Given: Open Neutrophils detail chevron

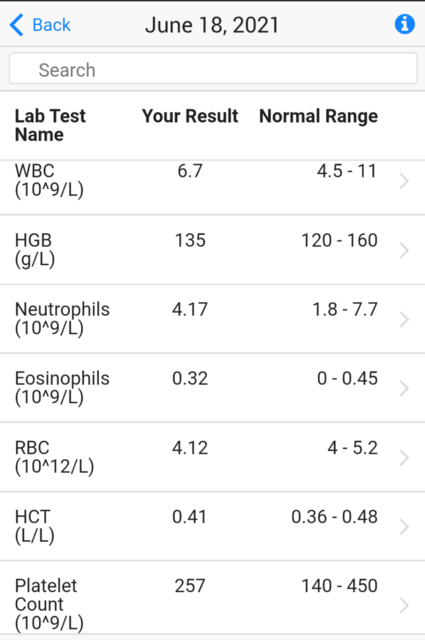Looking at the screenshot, I should 404,319.
